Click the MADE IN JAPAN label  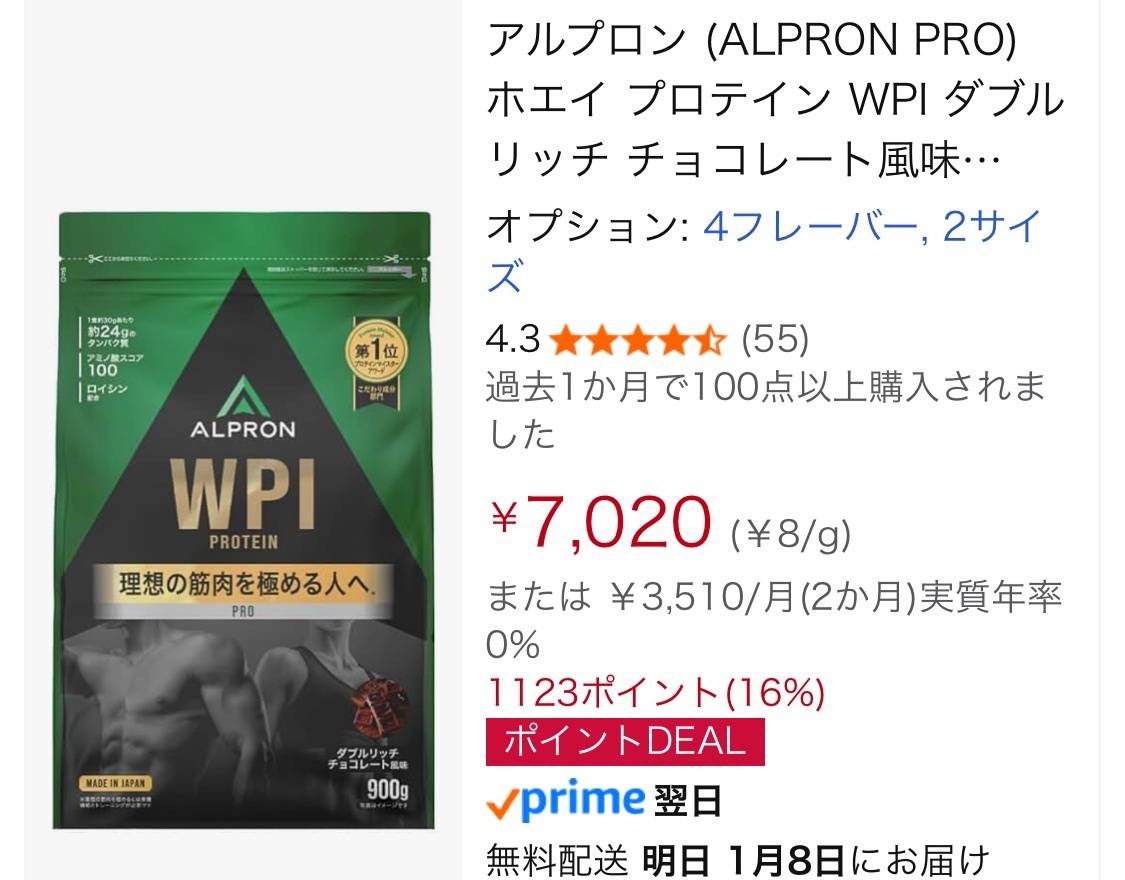[115, 783]
